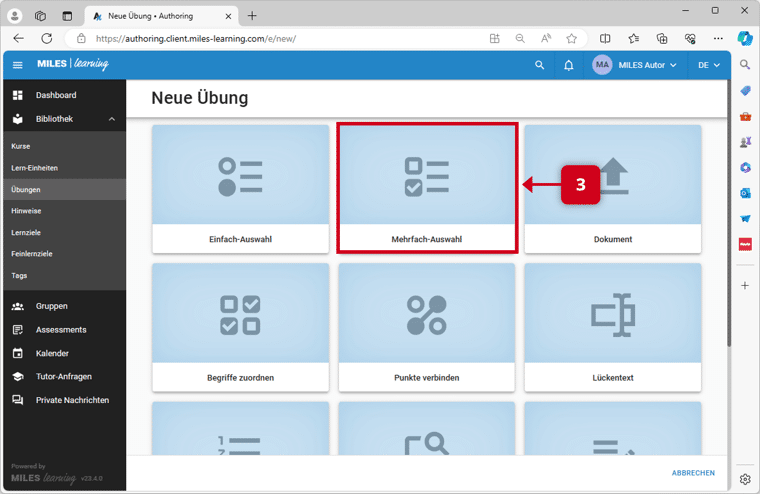The width and height of the screenshot is (760, 494).
Task: Select the Lückentext exercise card
Action: click(x=612, y=327)
